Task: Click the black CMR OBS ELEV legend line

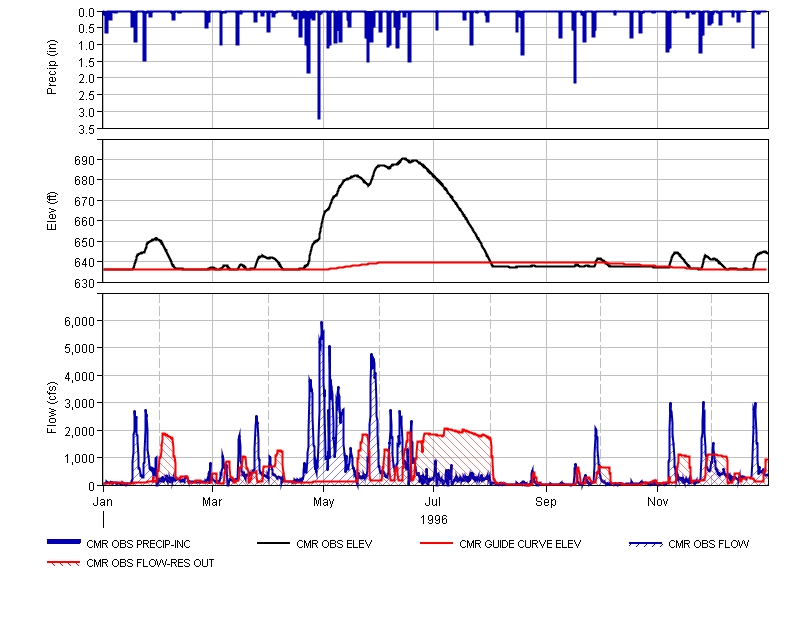Action: (x=274, y=544)
